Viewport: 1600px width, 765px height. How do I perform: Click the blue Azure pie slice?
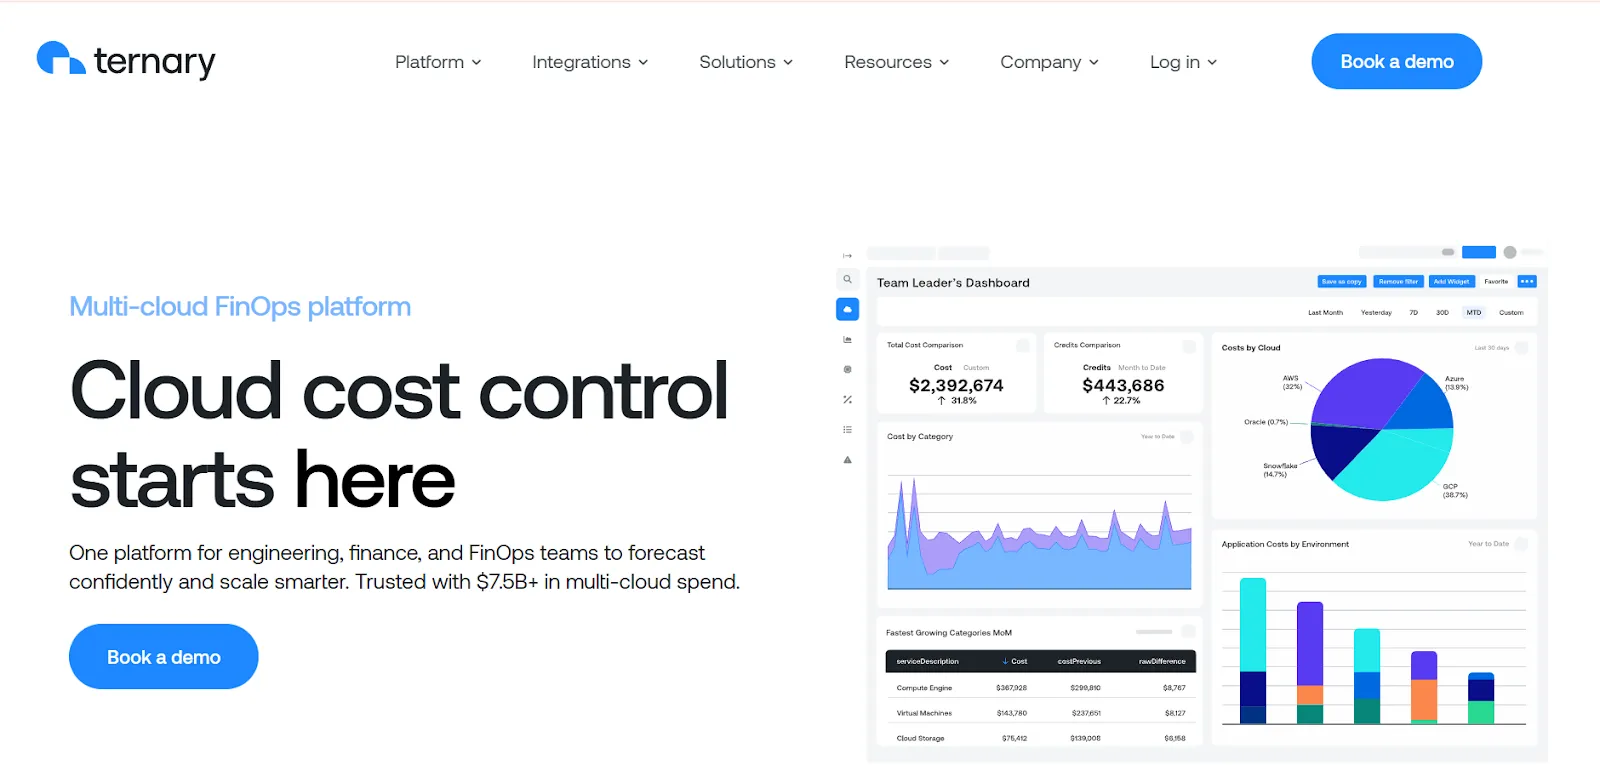[x=1426, y=404]
